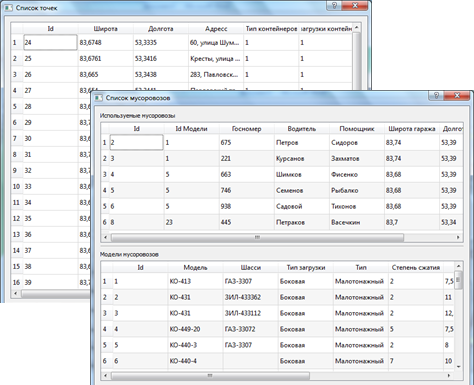Click left arrow of points list horizontal scrollbar
474x385 pixels.
(15, 294)
